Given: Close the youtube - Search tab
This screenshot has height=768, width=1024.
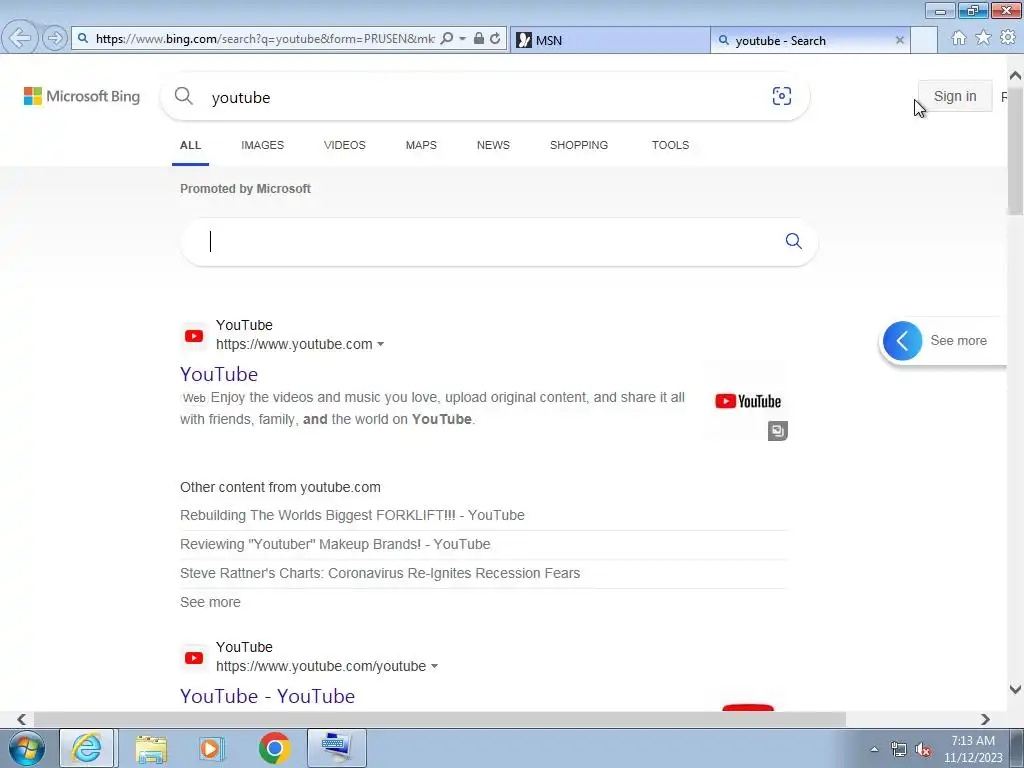Looking at the screenshot, I should (x=899, y=40).
